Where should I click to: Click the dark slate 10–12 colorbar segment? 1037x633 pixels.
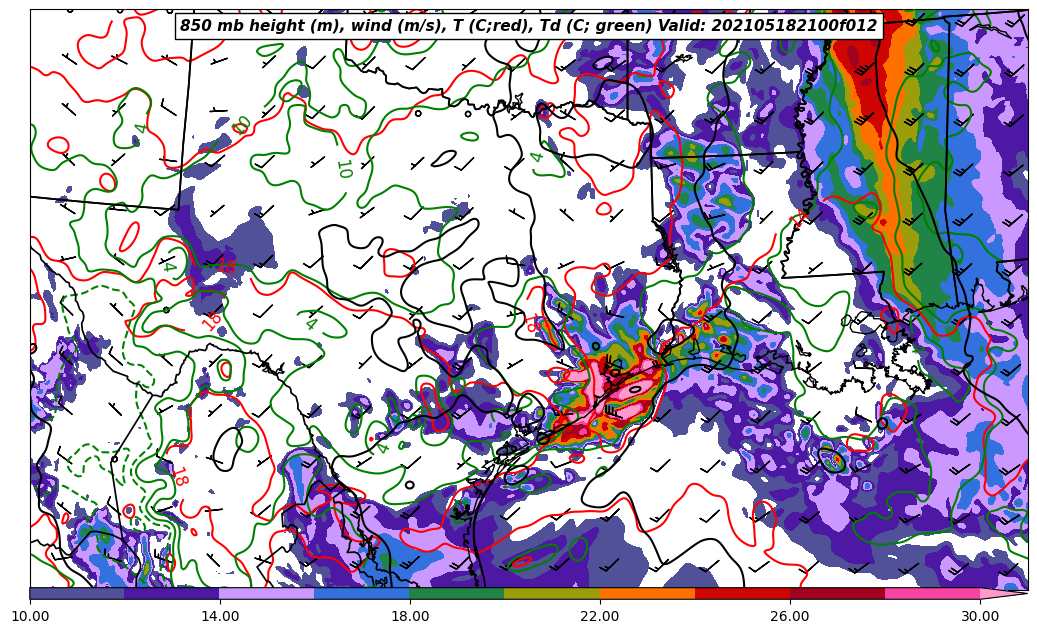point(77,593)
